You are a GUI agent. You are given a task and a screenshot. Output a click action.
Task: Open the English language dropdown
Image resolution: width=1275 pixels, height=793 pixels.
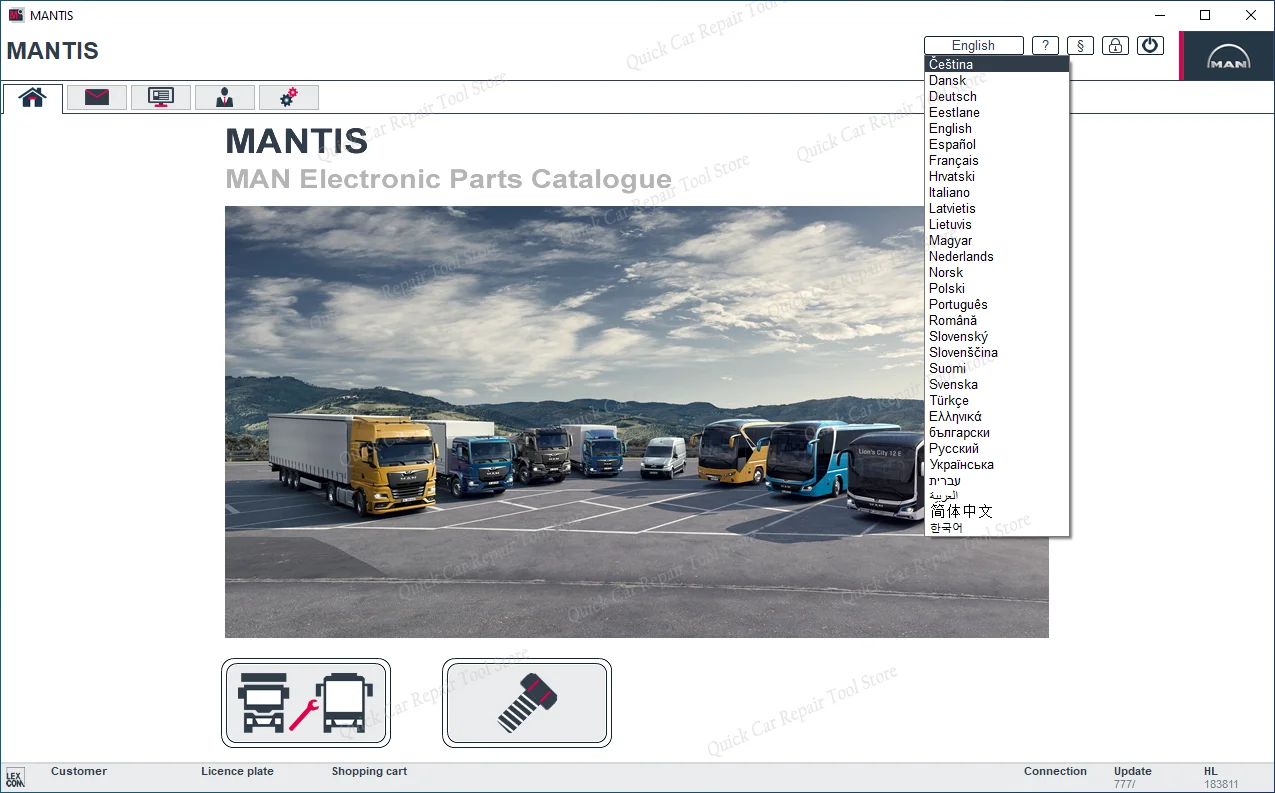click(974, 45)
